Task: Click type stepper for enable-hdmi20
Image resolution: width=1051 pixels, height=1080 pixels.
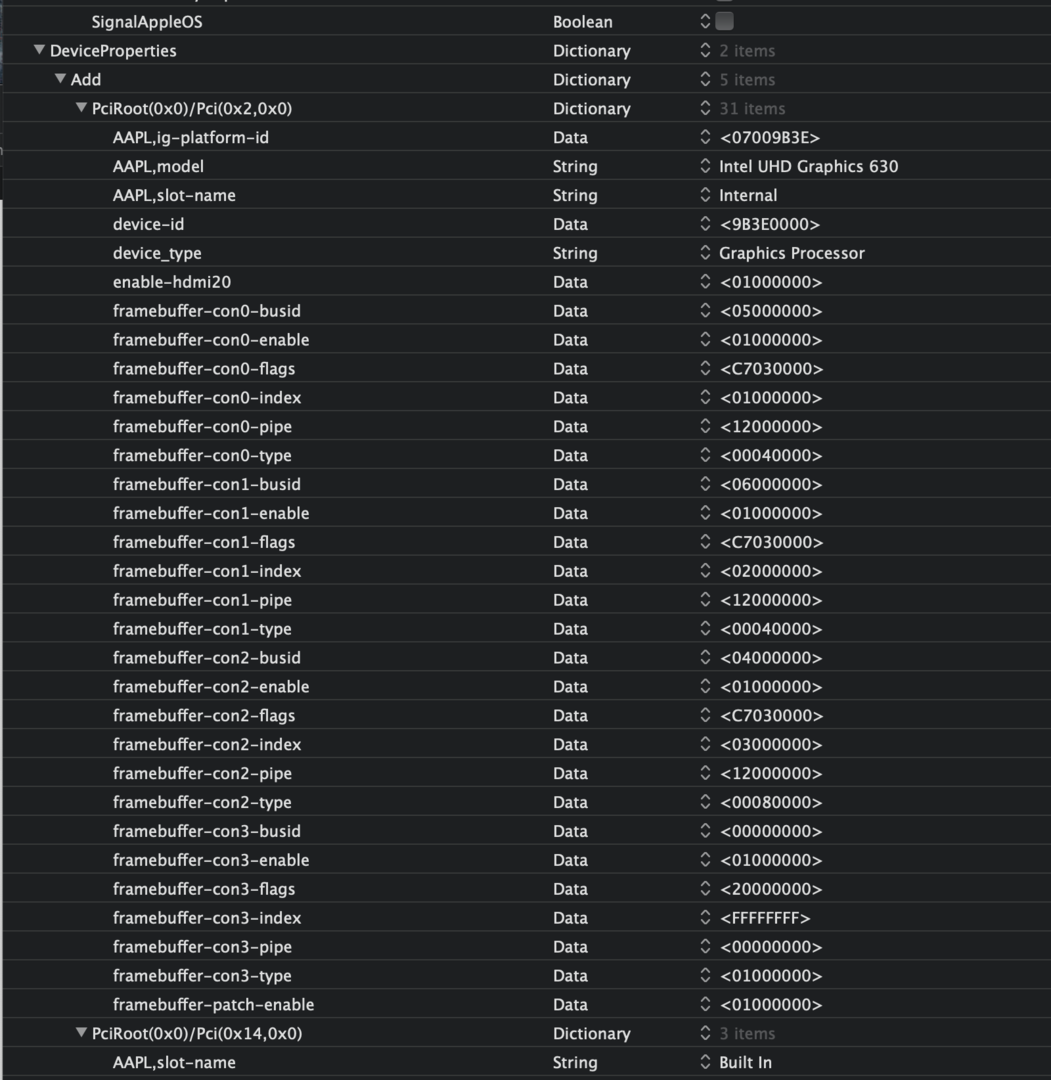Action: point(705,282)
